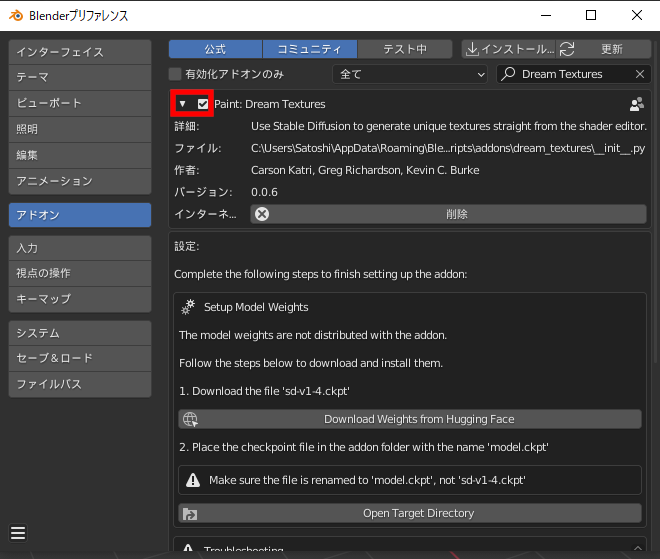Click the globe icon on Download Weights button

[x=190, y=419]
